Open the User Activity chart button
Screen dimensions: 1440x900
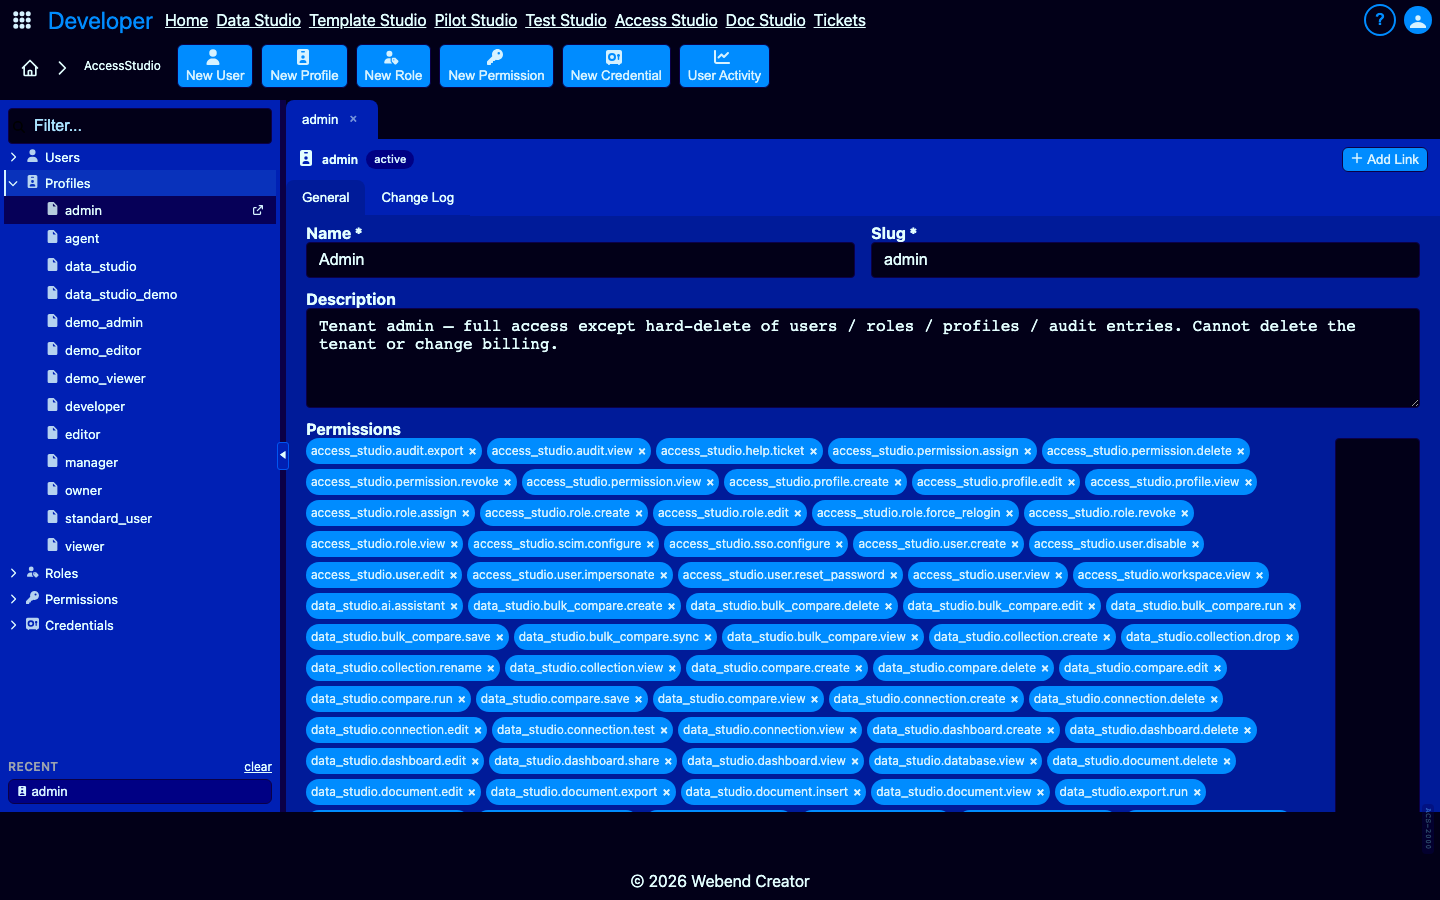724,66
